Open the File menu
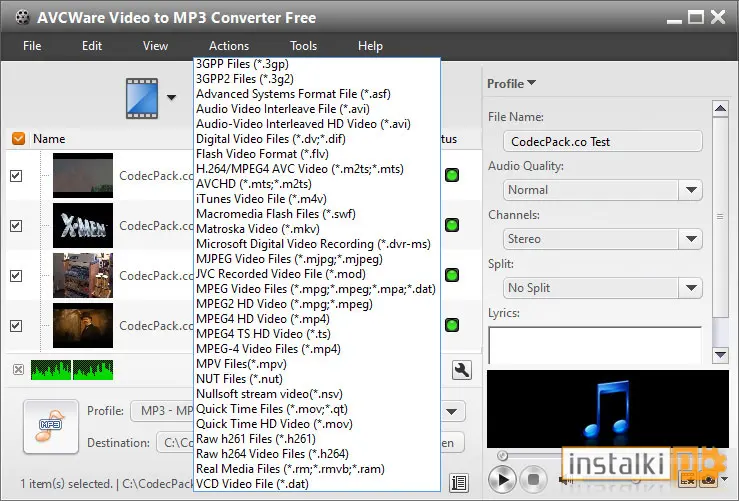The width and height of the screenshot is (739, 501). pyautogui.click(x=32, y=46)
